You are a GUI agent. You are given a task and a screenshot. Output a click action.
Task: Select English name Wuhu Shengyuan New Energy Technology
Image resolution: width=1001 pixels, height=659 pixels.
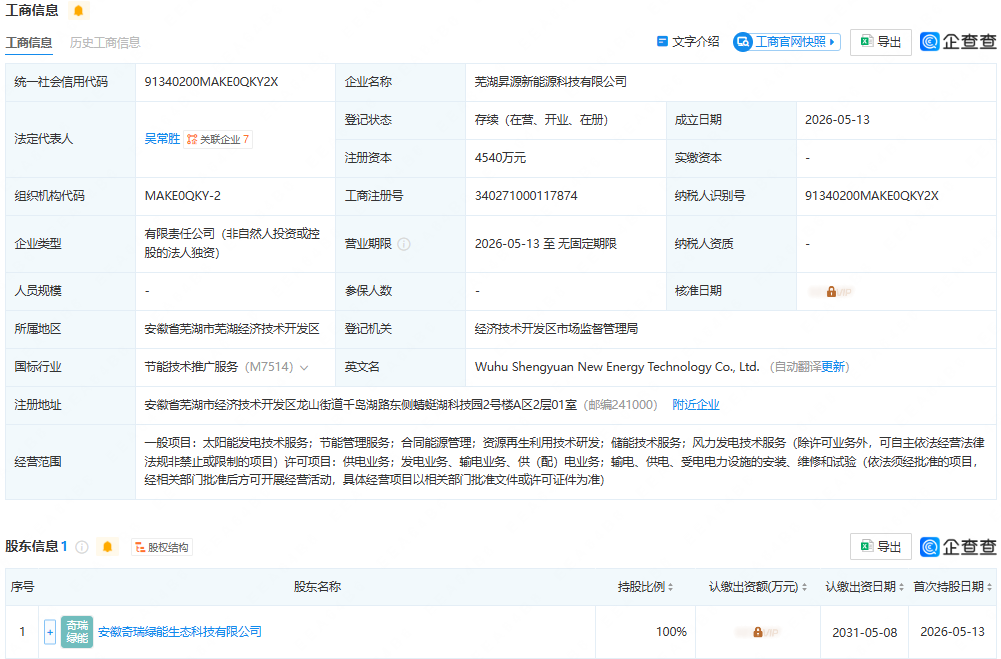[617, 367]
